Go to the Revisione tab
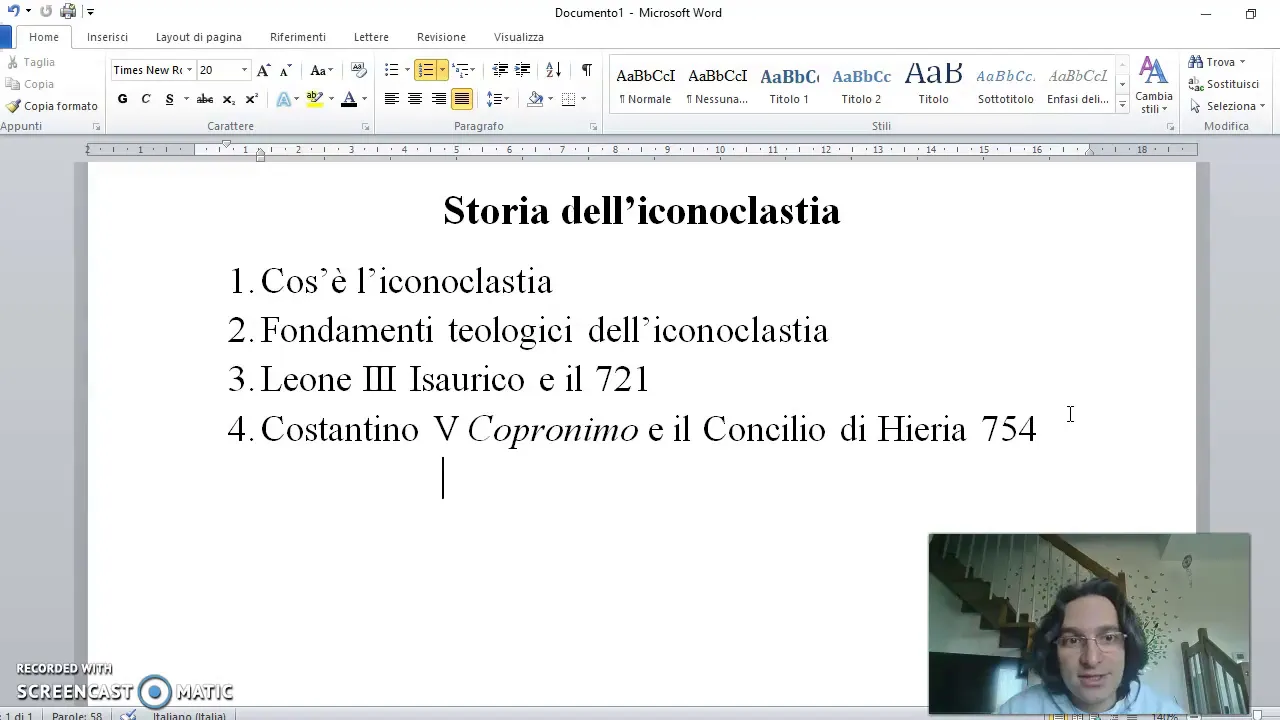1280x720 pixels. pyautogui.click(x=441, y=37)
